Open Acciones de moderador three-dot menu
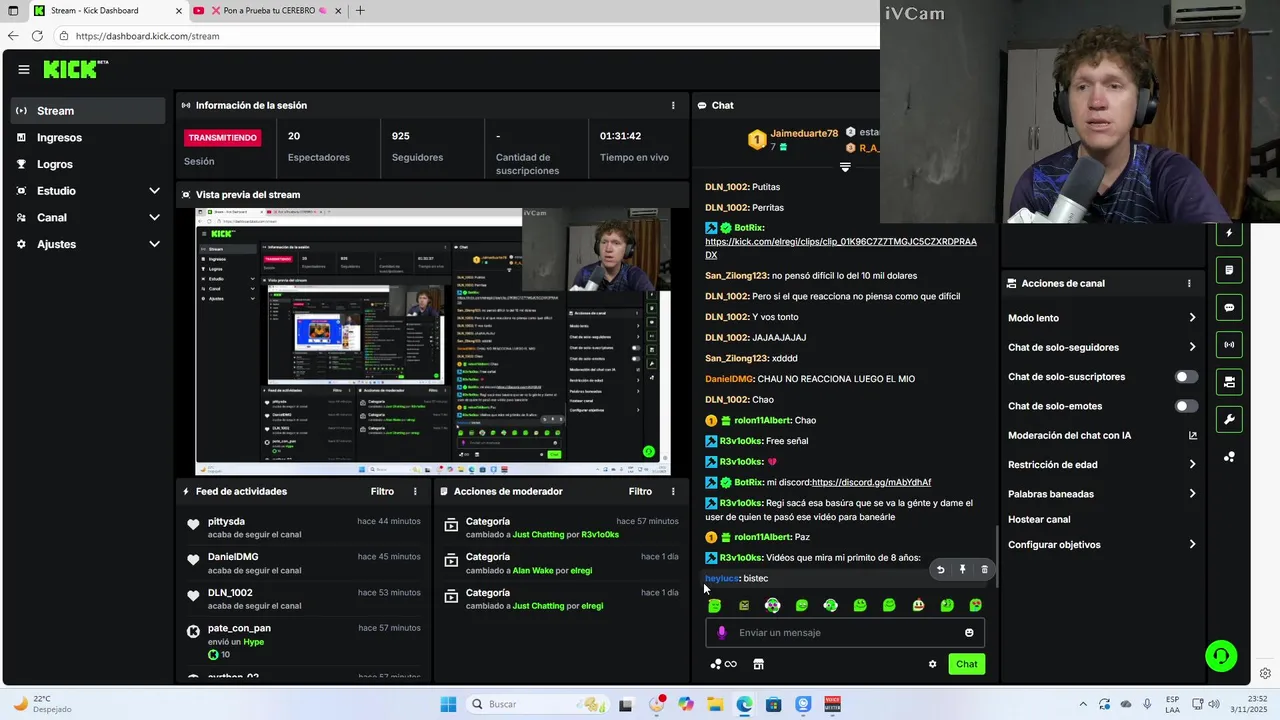 click(x=673, y=492)
